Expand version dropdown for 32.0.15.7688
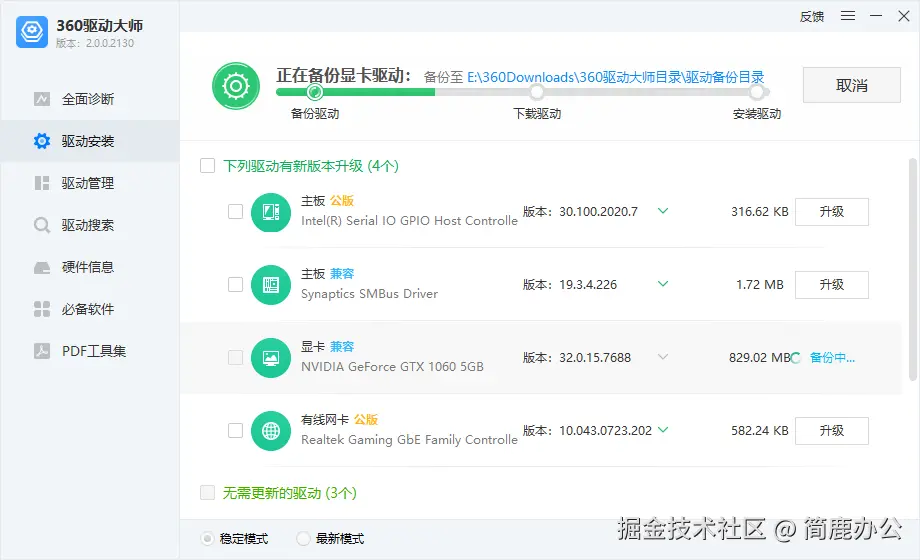 coord(663,356)
